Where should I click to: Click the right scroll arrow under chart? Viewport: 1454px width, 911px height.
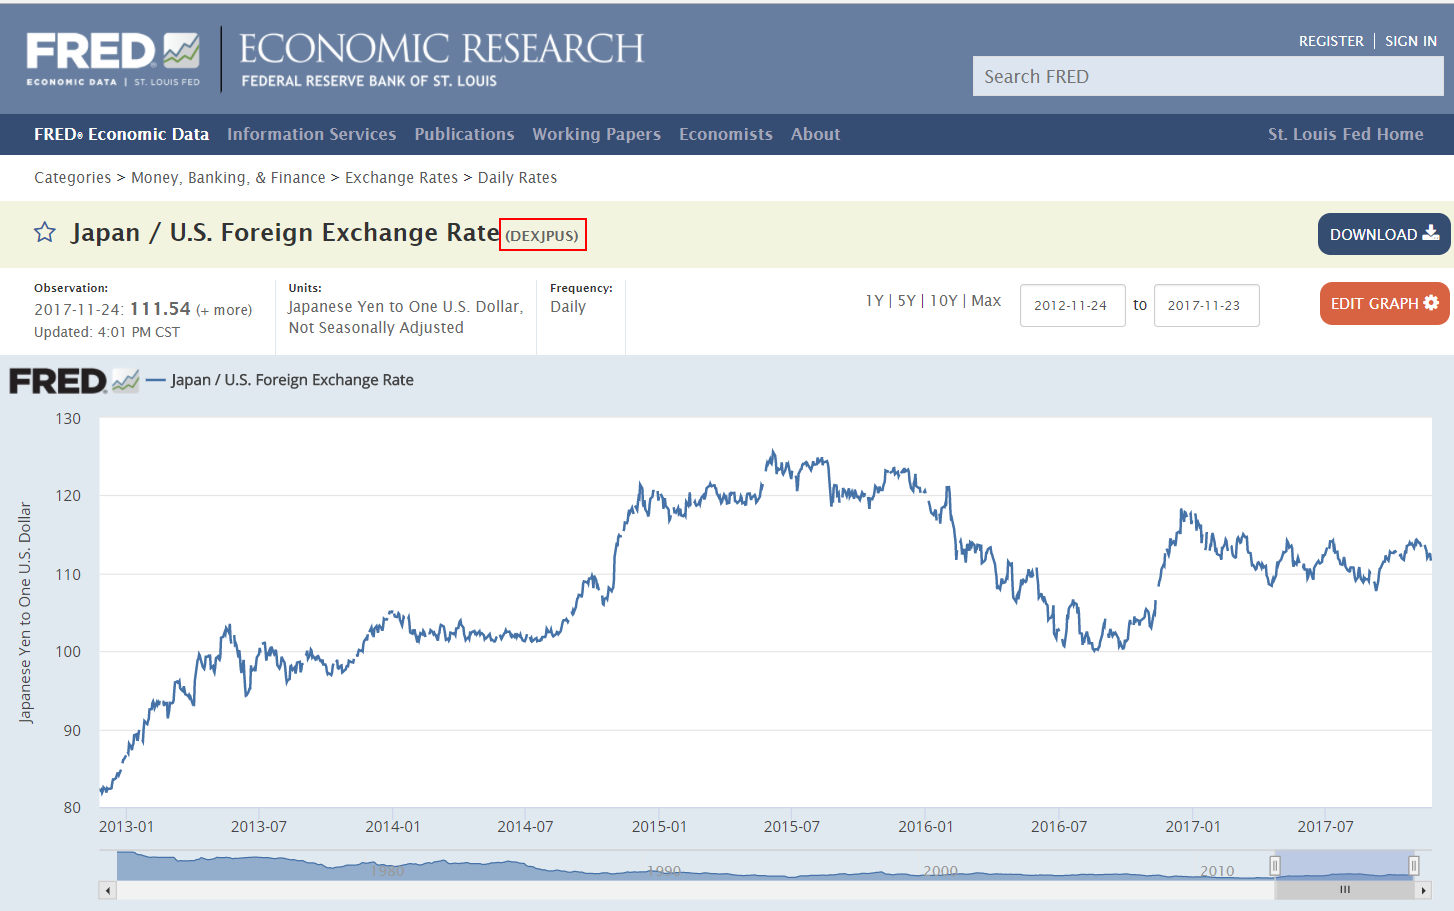1423,890
